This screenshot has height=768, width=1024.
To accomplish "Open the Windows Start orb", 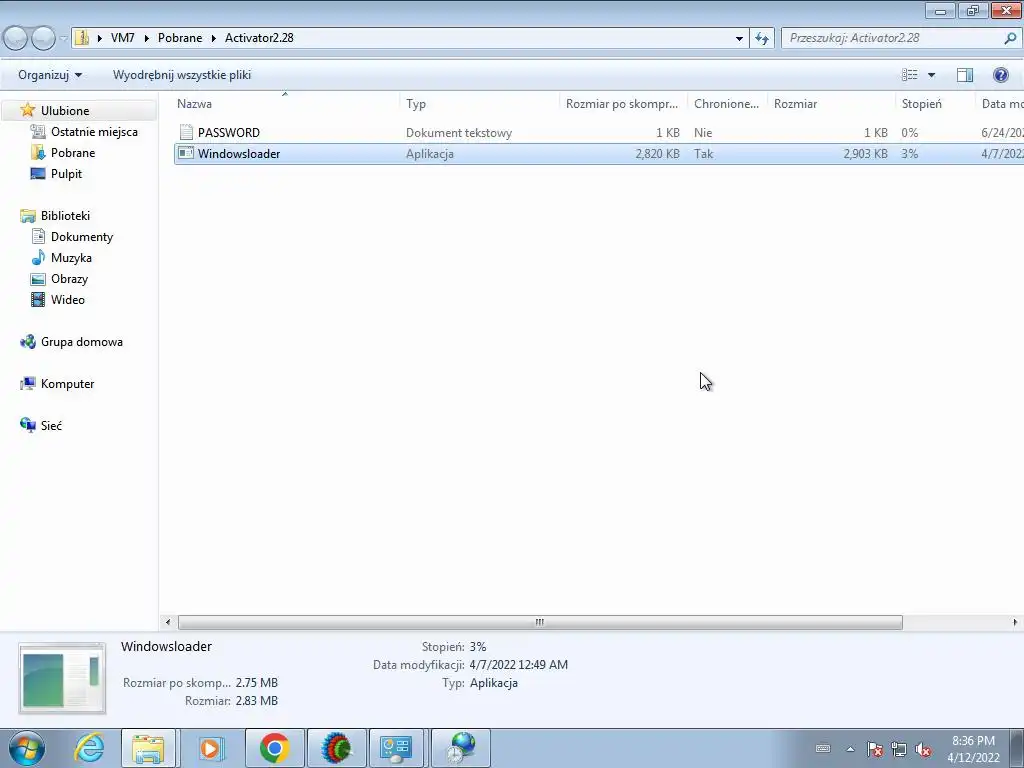I will (27, 748).
